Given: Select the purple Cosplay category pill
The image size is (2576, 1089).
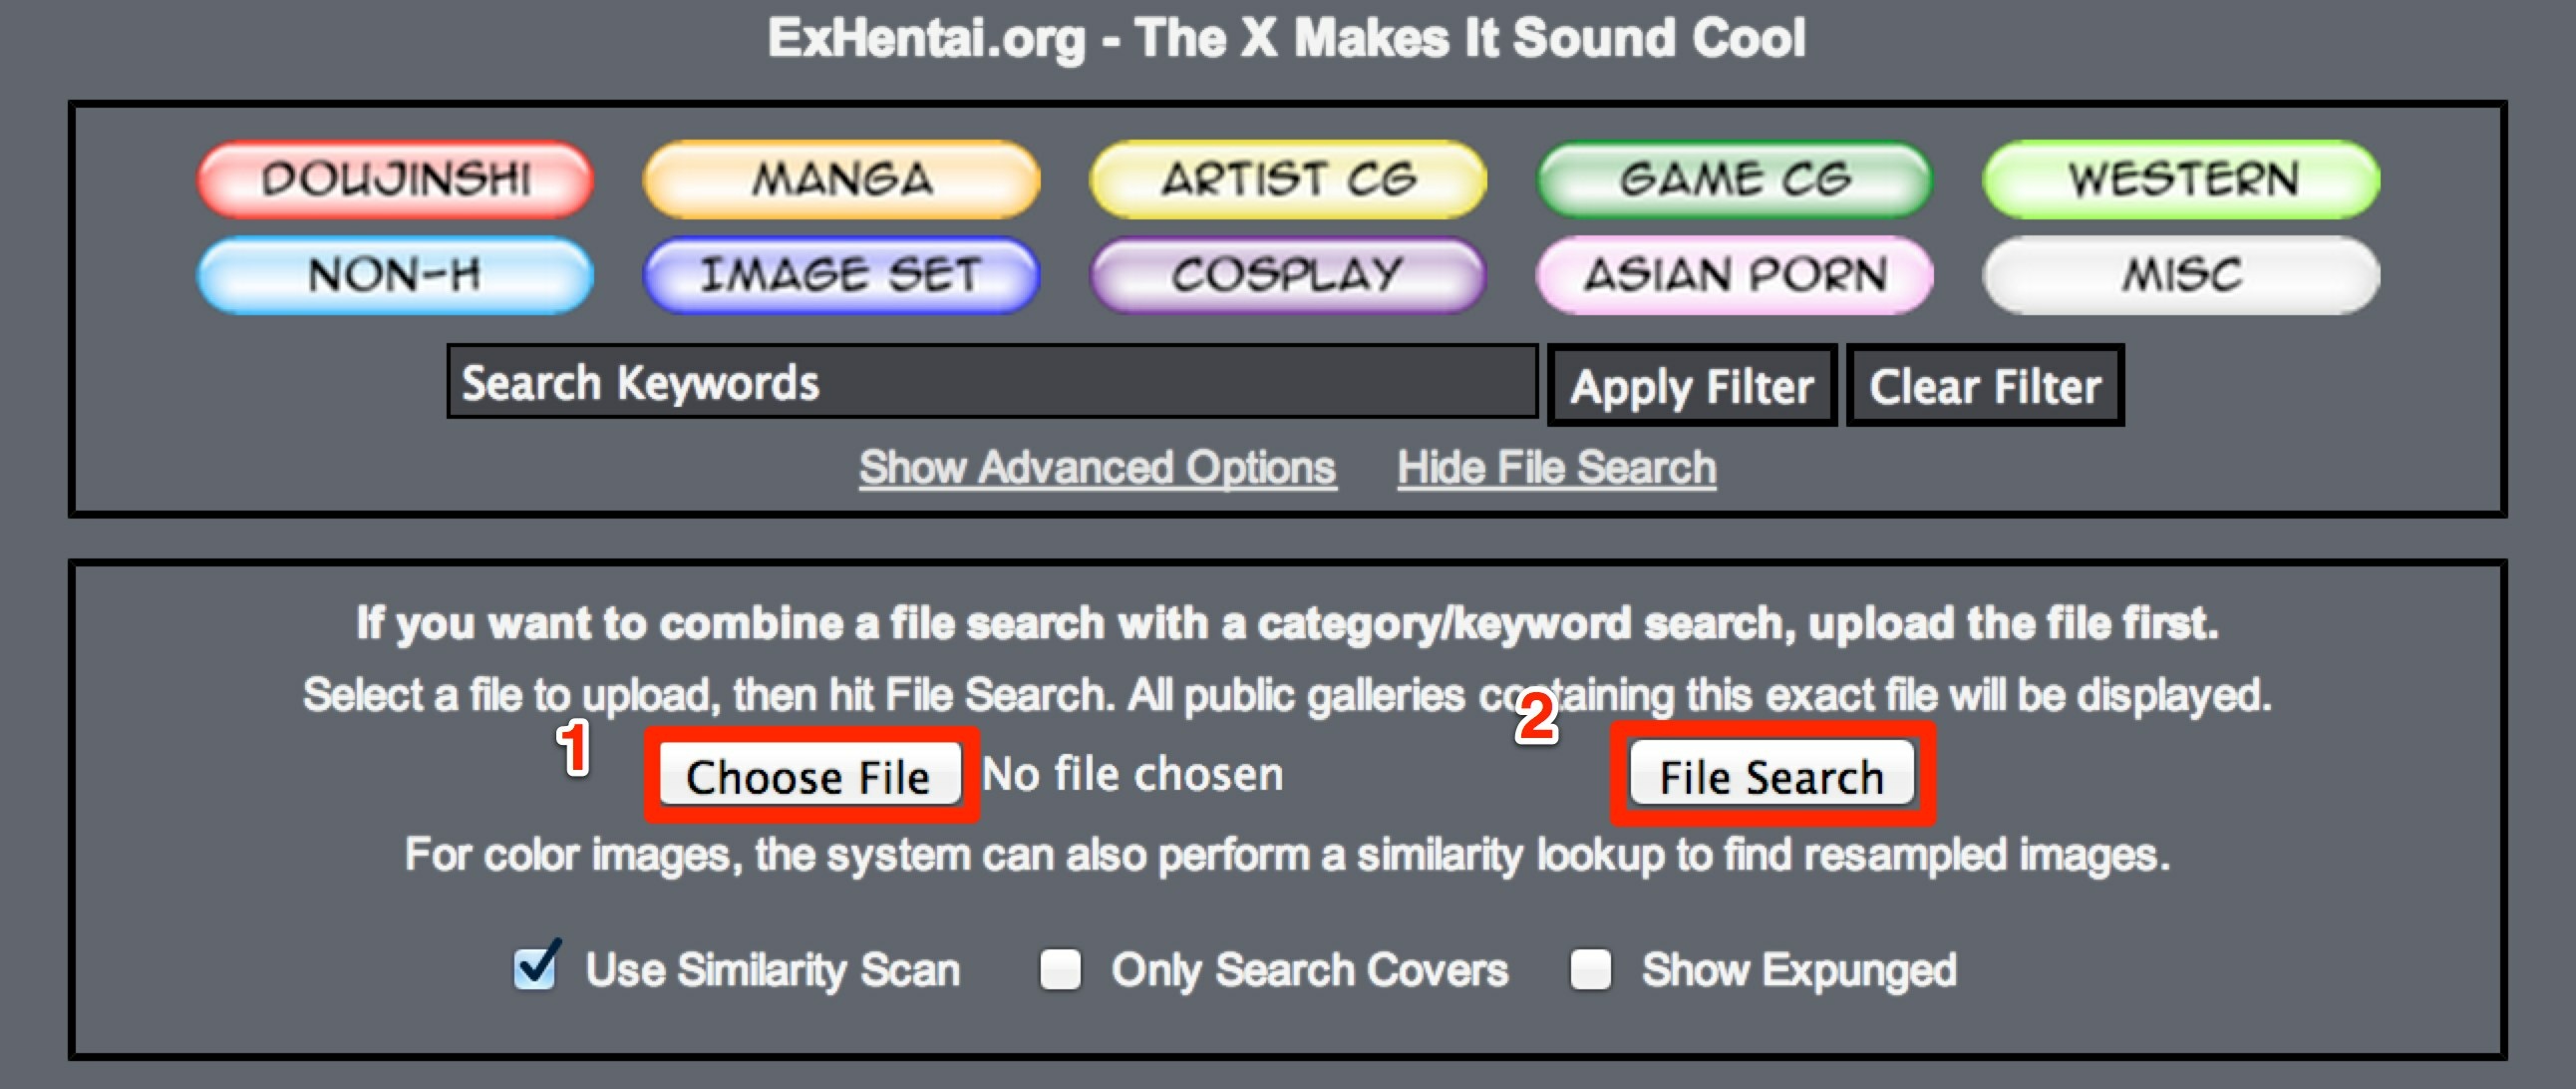Looking at the screenshot, I should (1288, 275).
